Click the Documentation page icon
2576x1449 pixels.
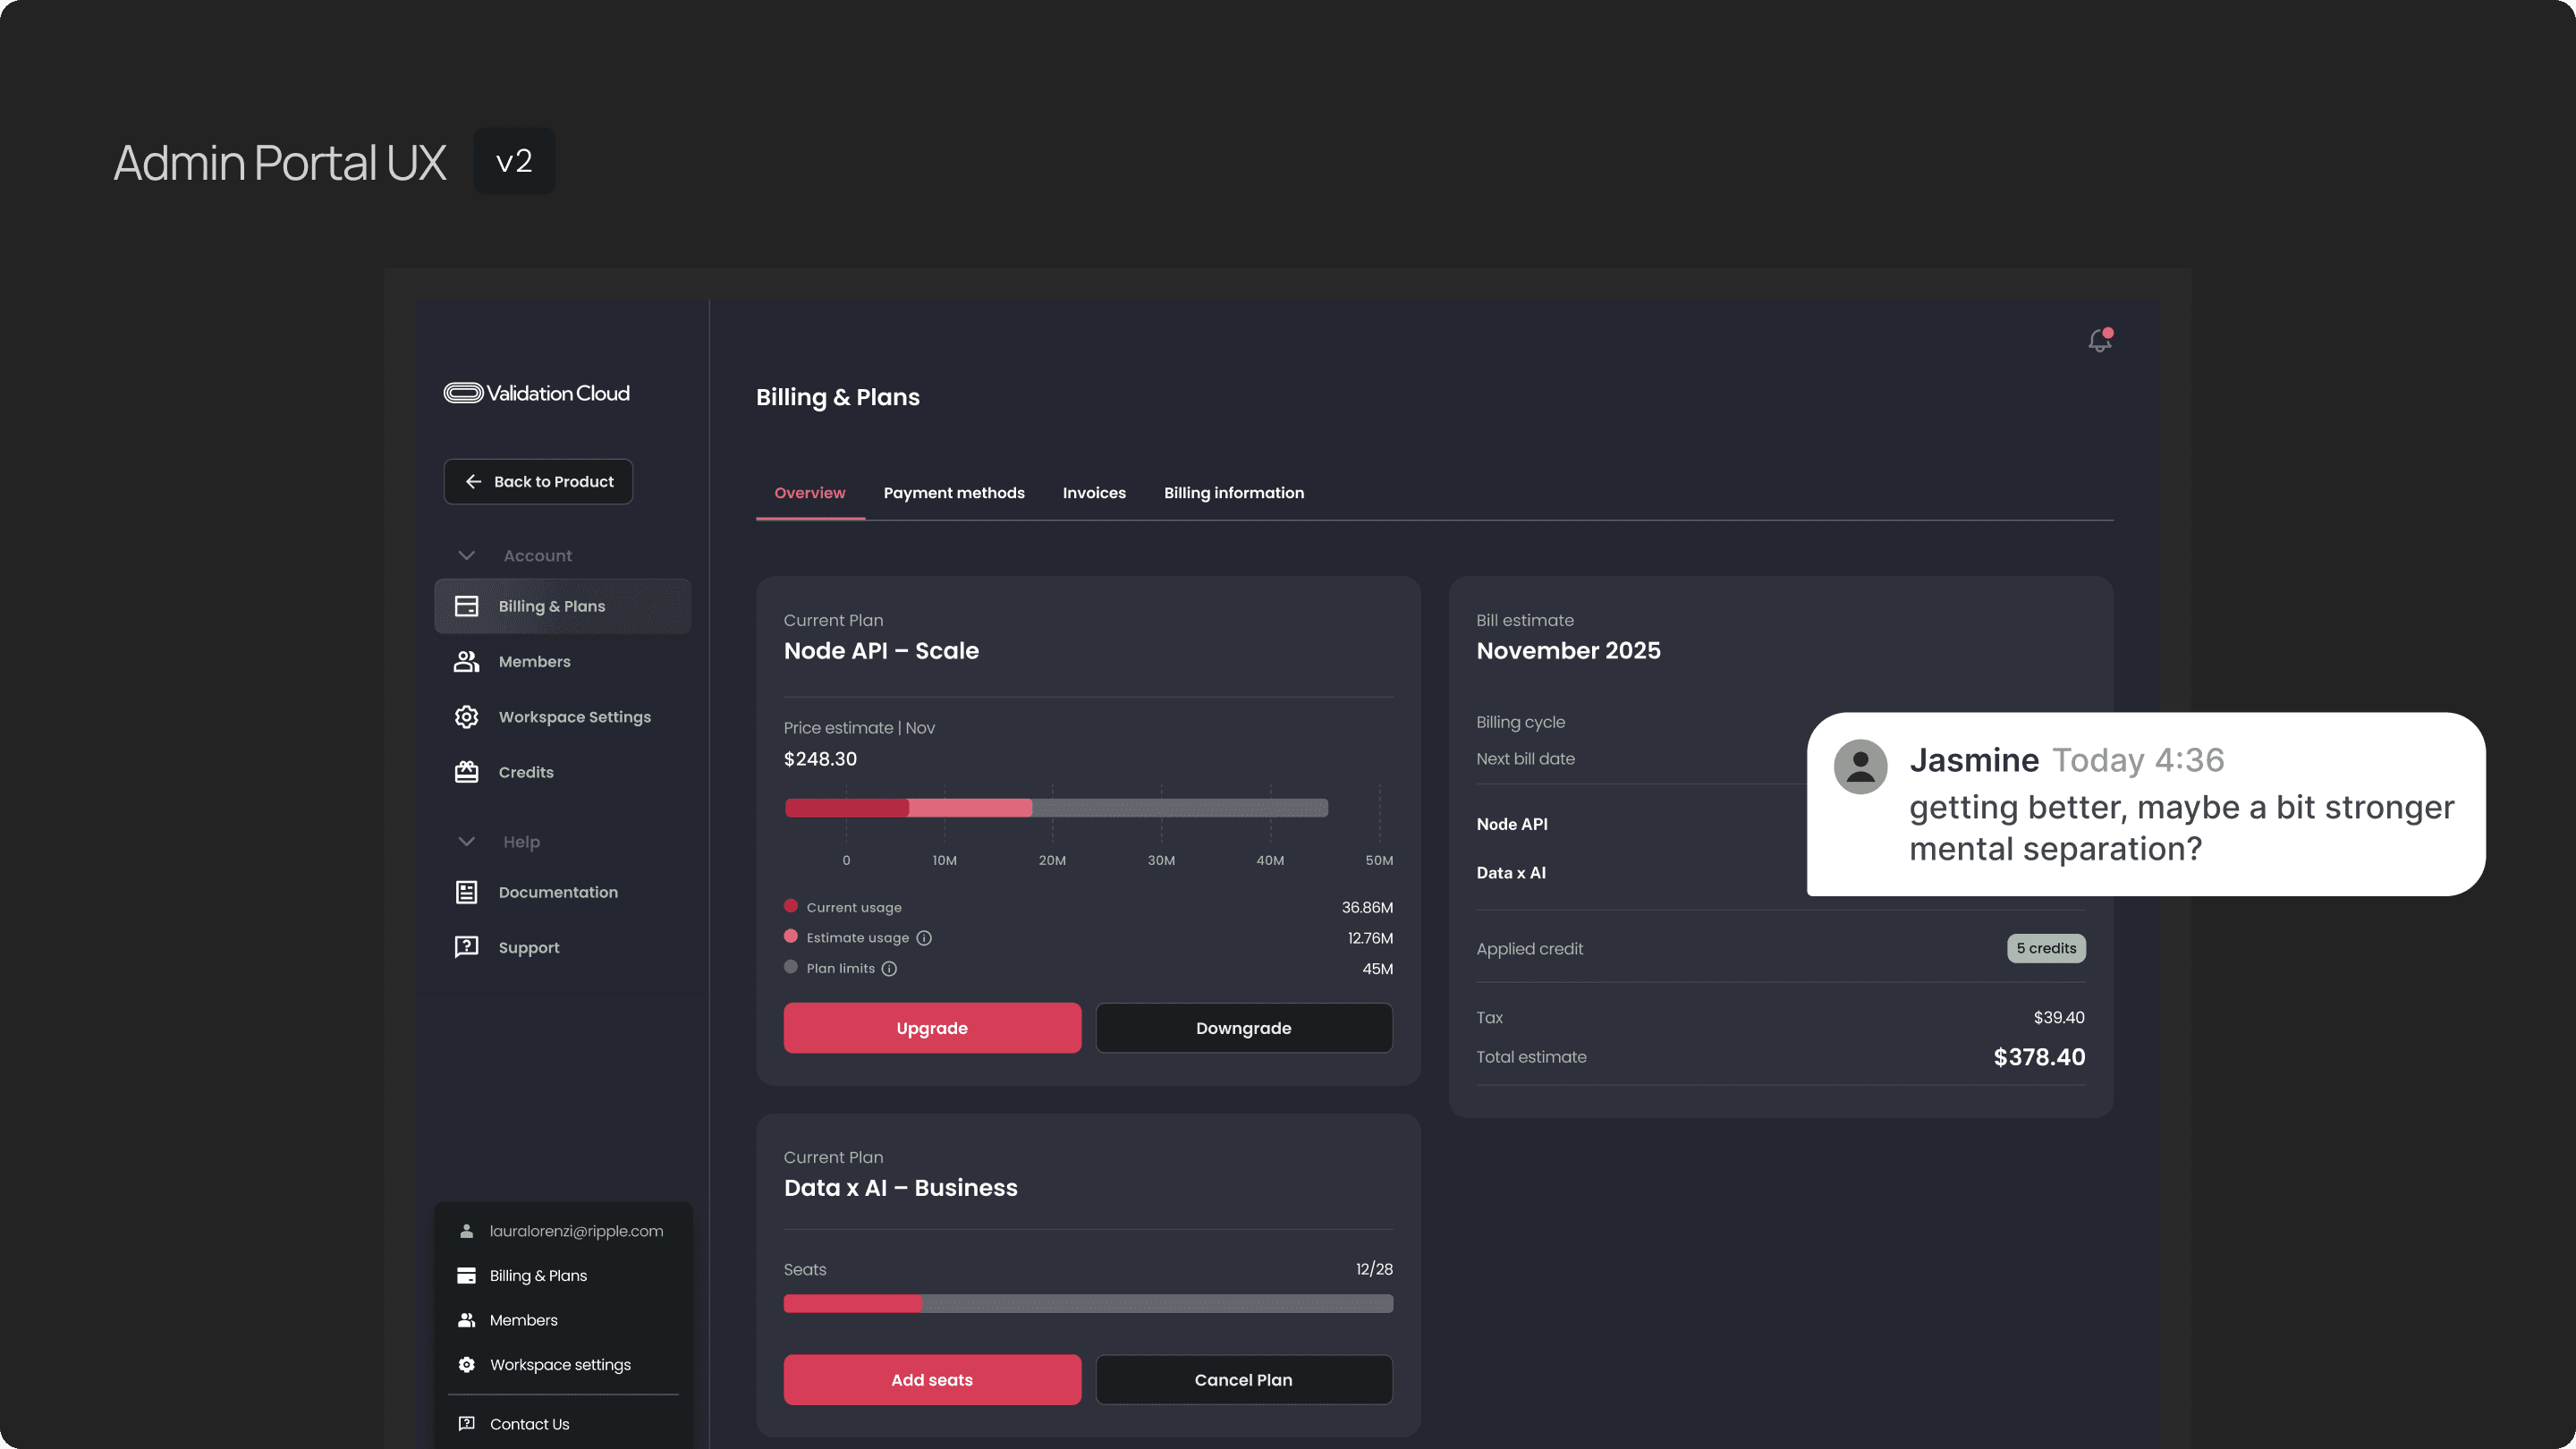tap(466, 892)
